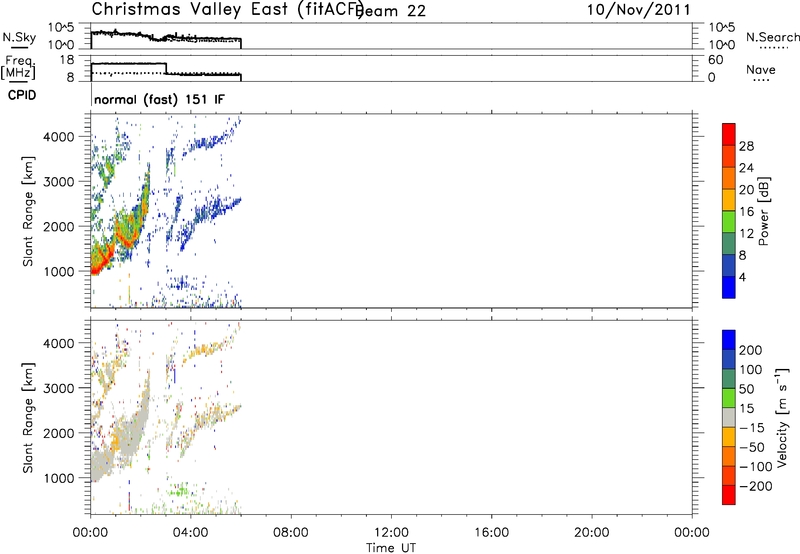800x554 pixels.
Task: Click the red bottom Velocity colorbar segment
Action: 729,495
